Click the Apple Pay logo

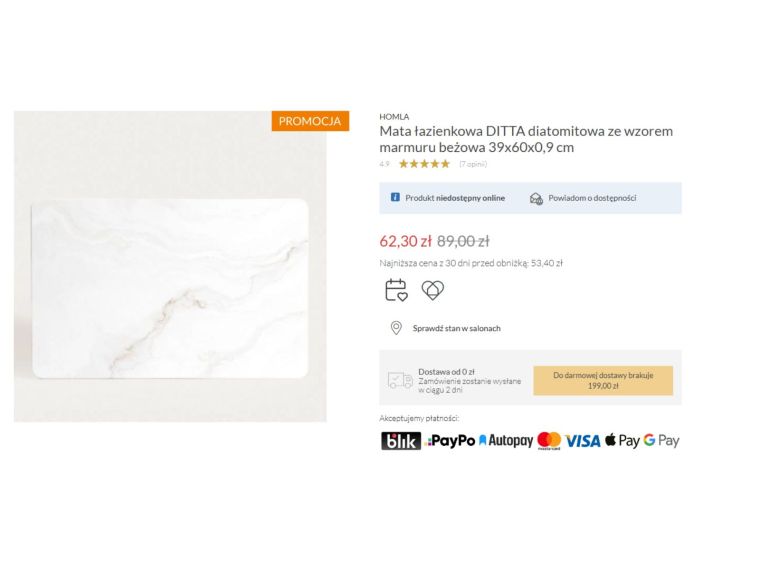click(622, 441)
